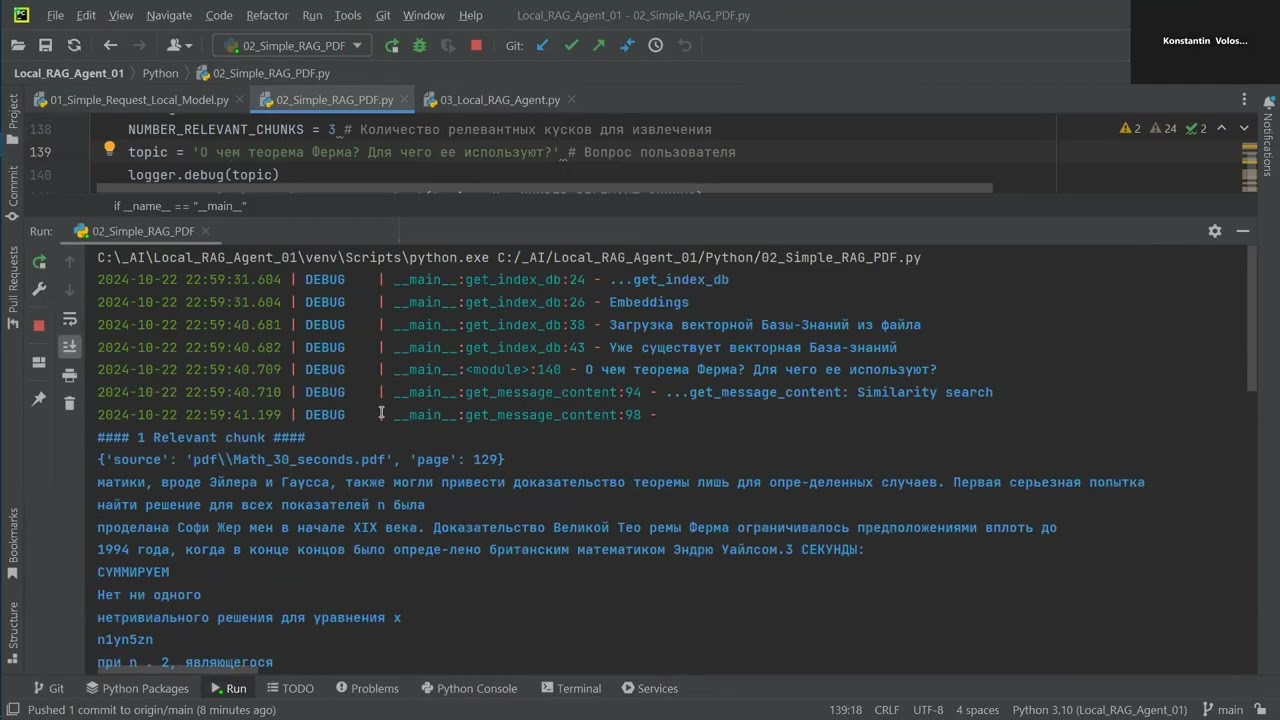Show the editor tabs overflow menu
The height and width of the screenshot is (720, 1280).
(x=1244, y=100)
